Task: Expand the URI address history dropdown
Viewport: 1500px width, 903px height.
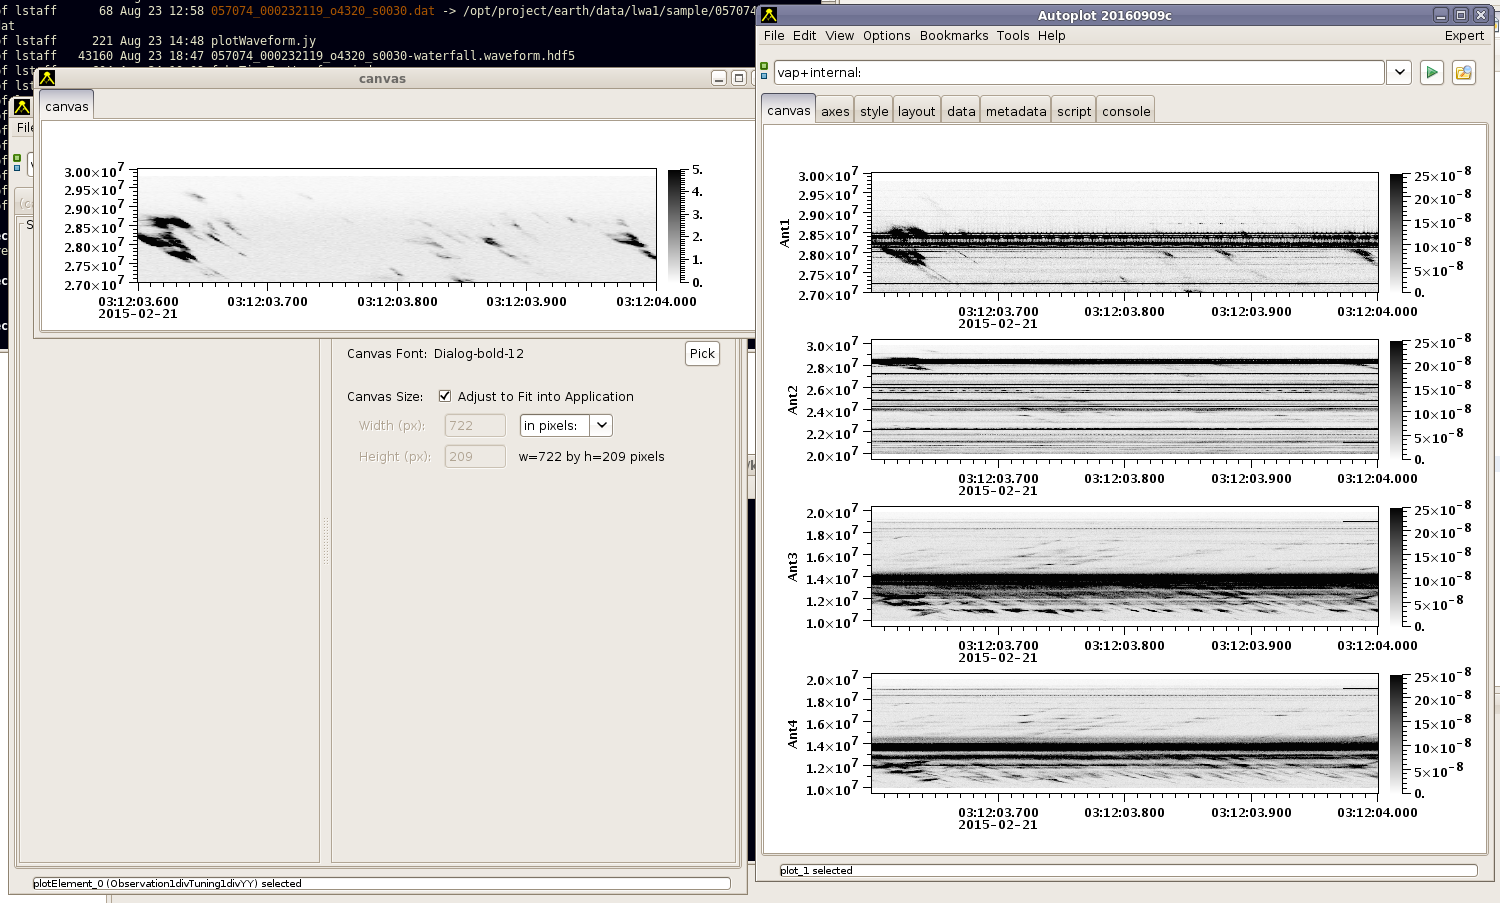Action: point(1399,72)
